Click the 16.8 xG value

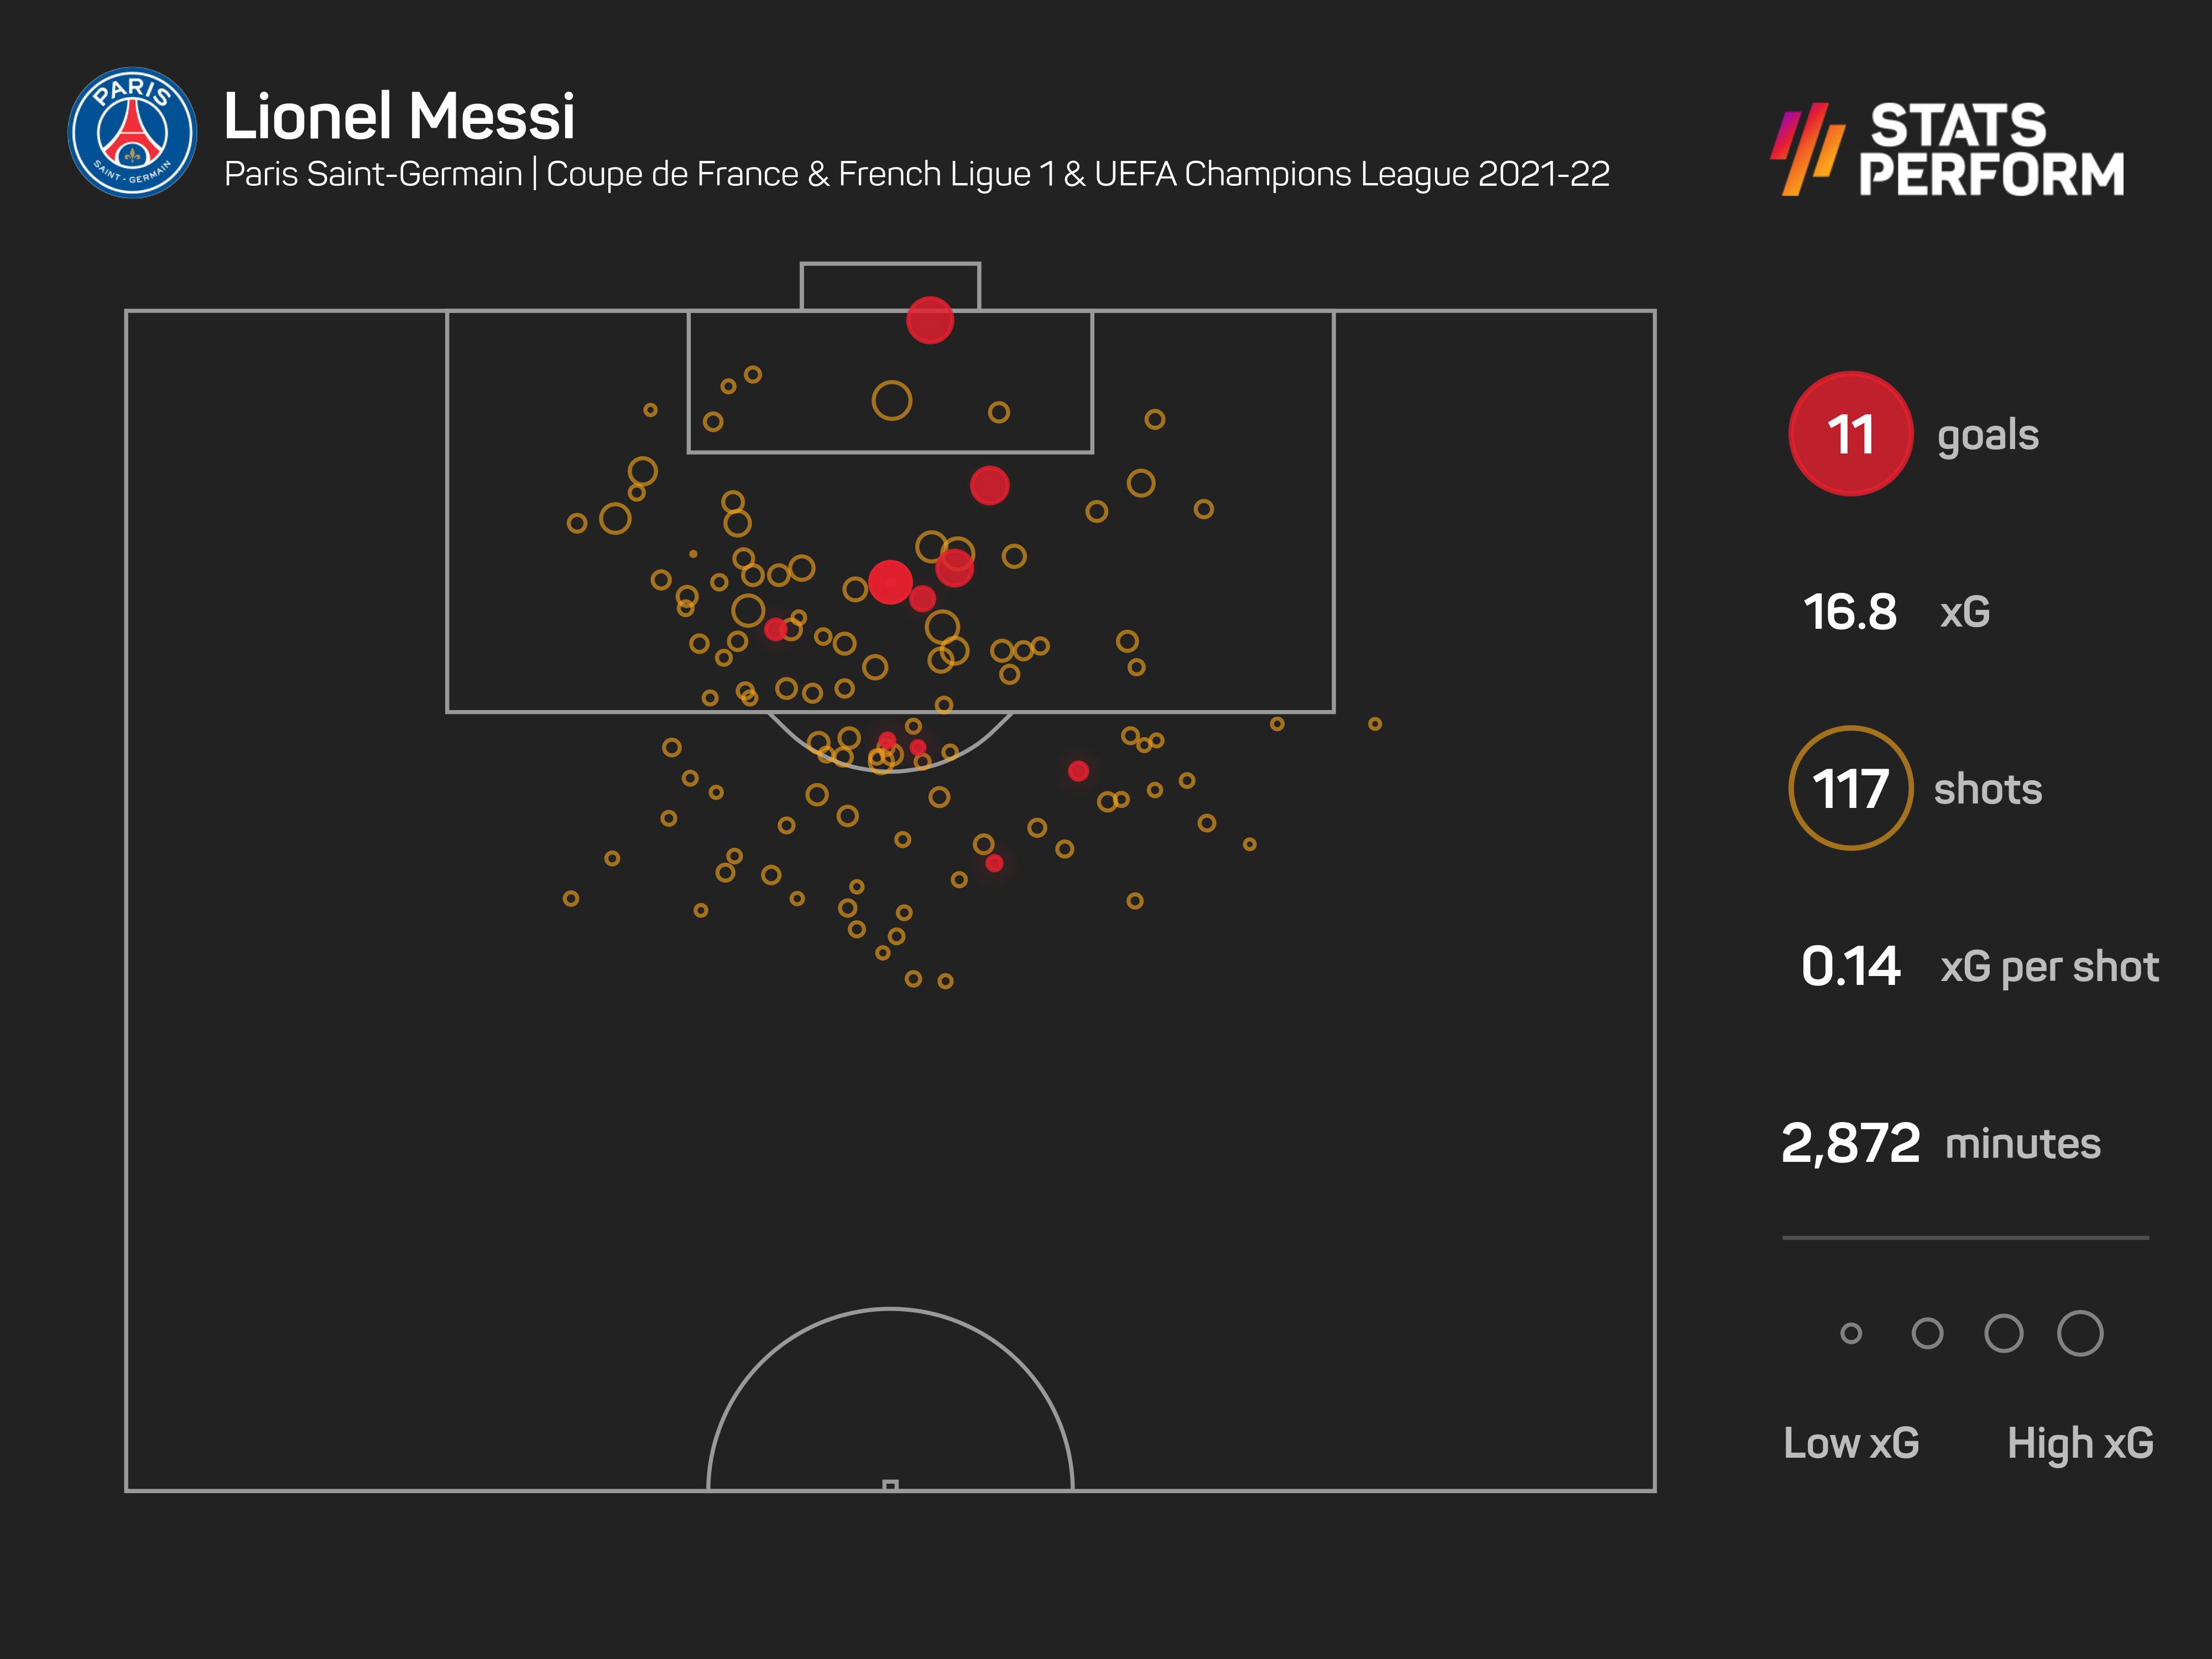1850,612
